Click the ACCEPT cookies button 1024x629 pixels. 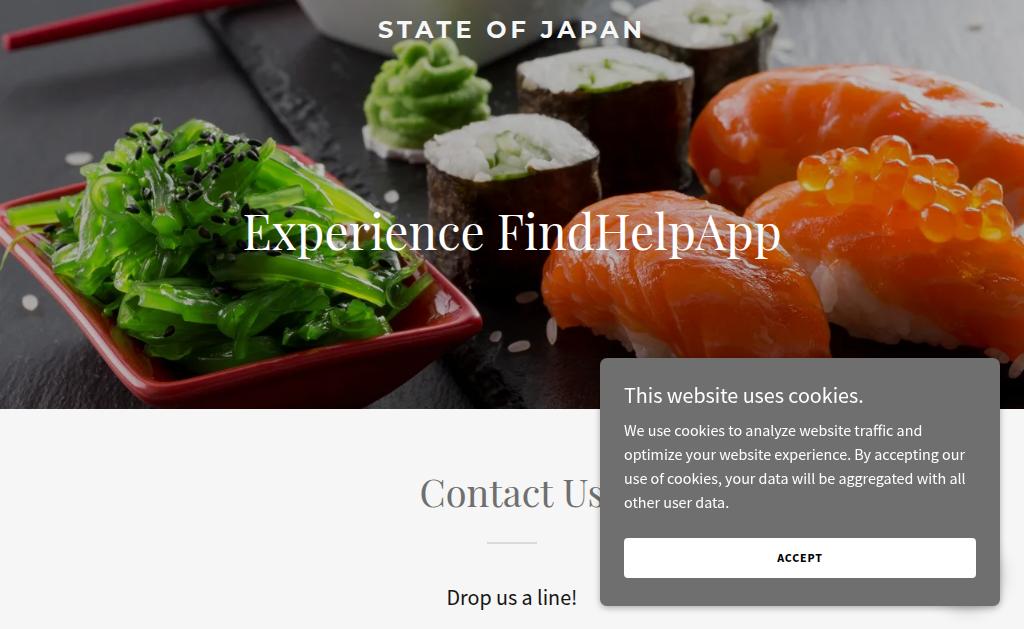tap(799, 558)
